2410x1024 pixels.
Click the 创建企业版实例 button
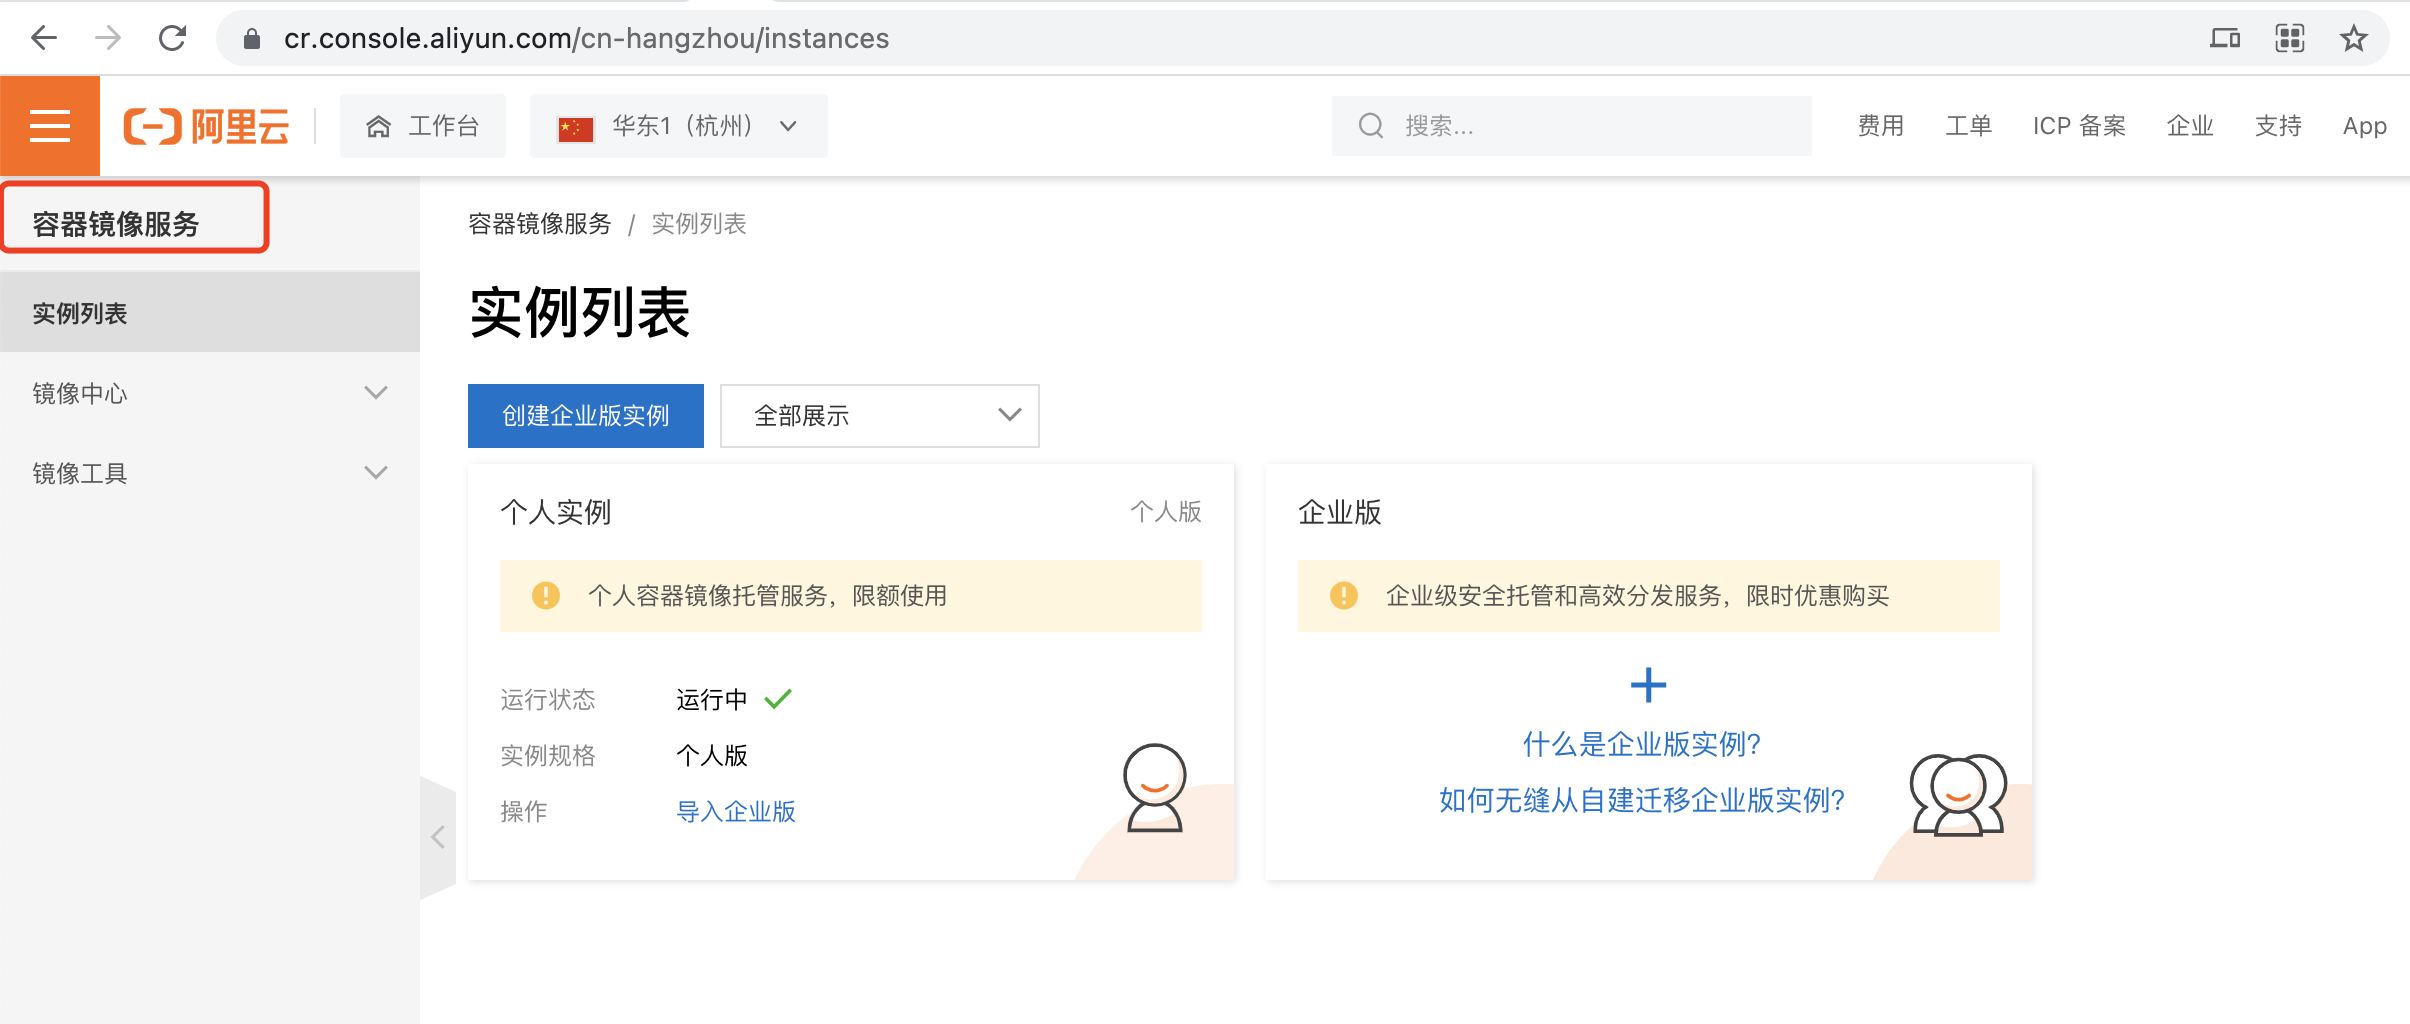(x=585, y=415)
